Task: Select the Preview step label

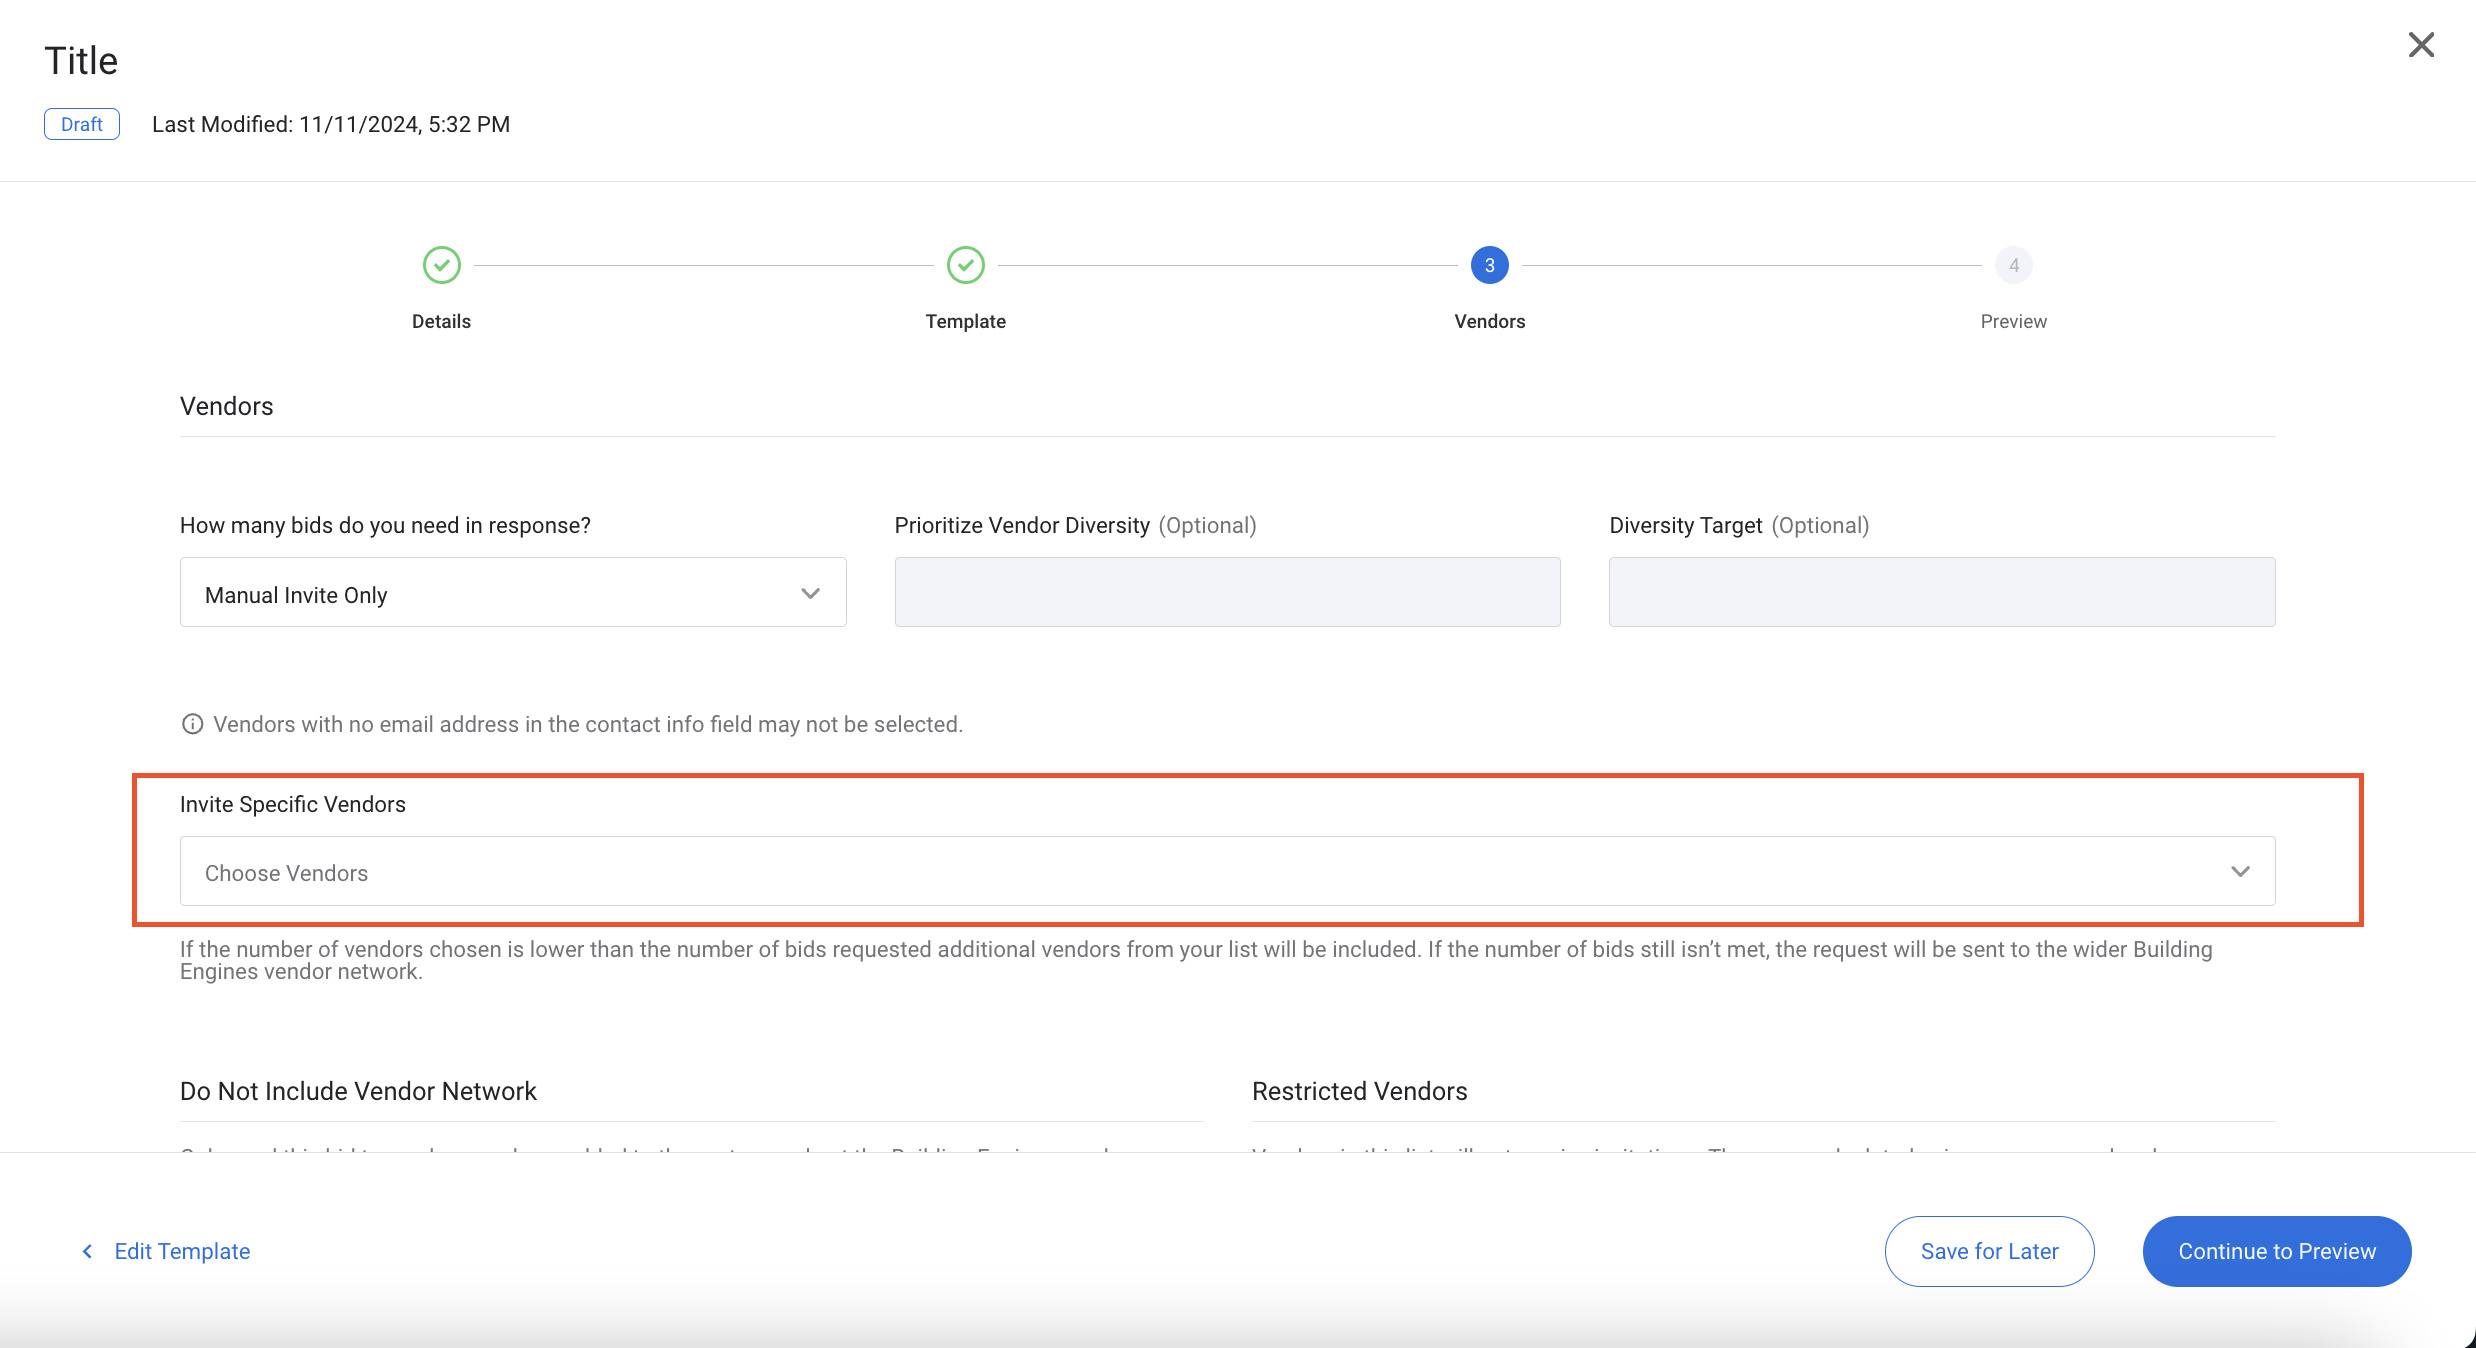Action: click(2013, 321)
